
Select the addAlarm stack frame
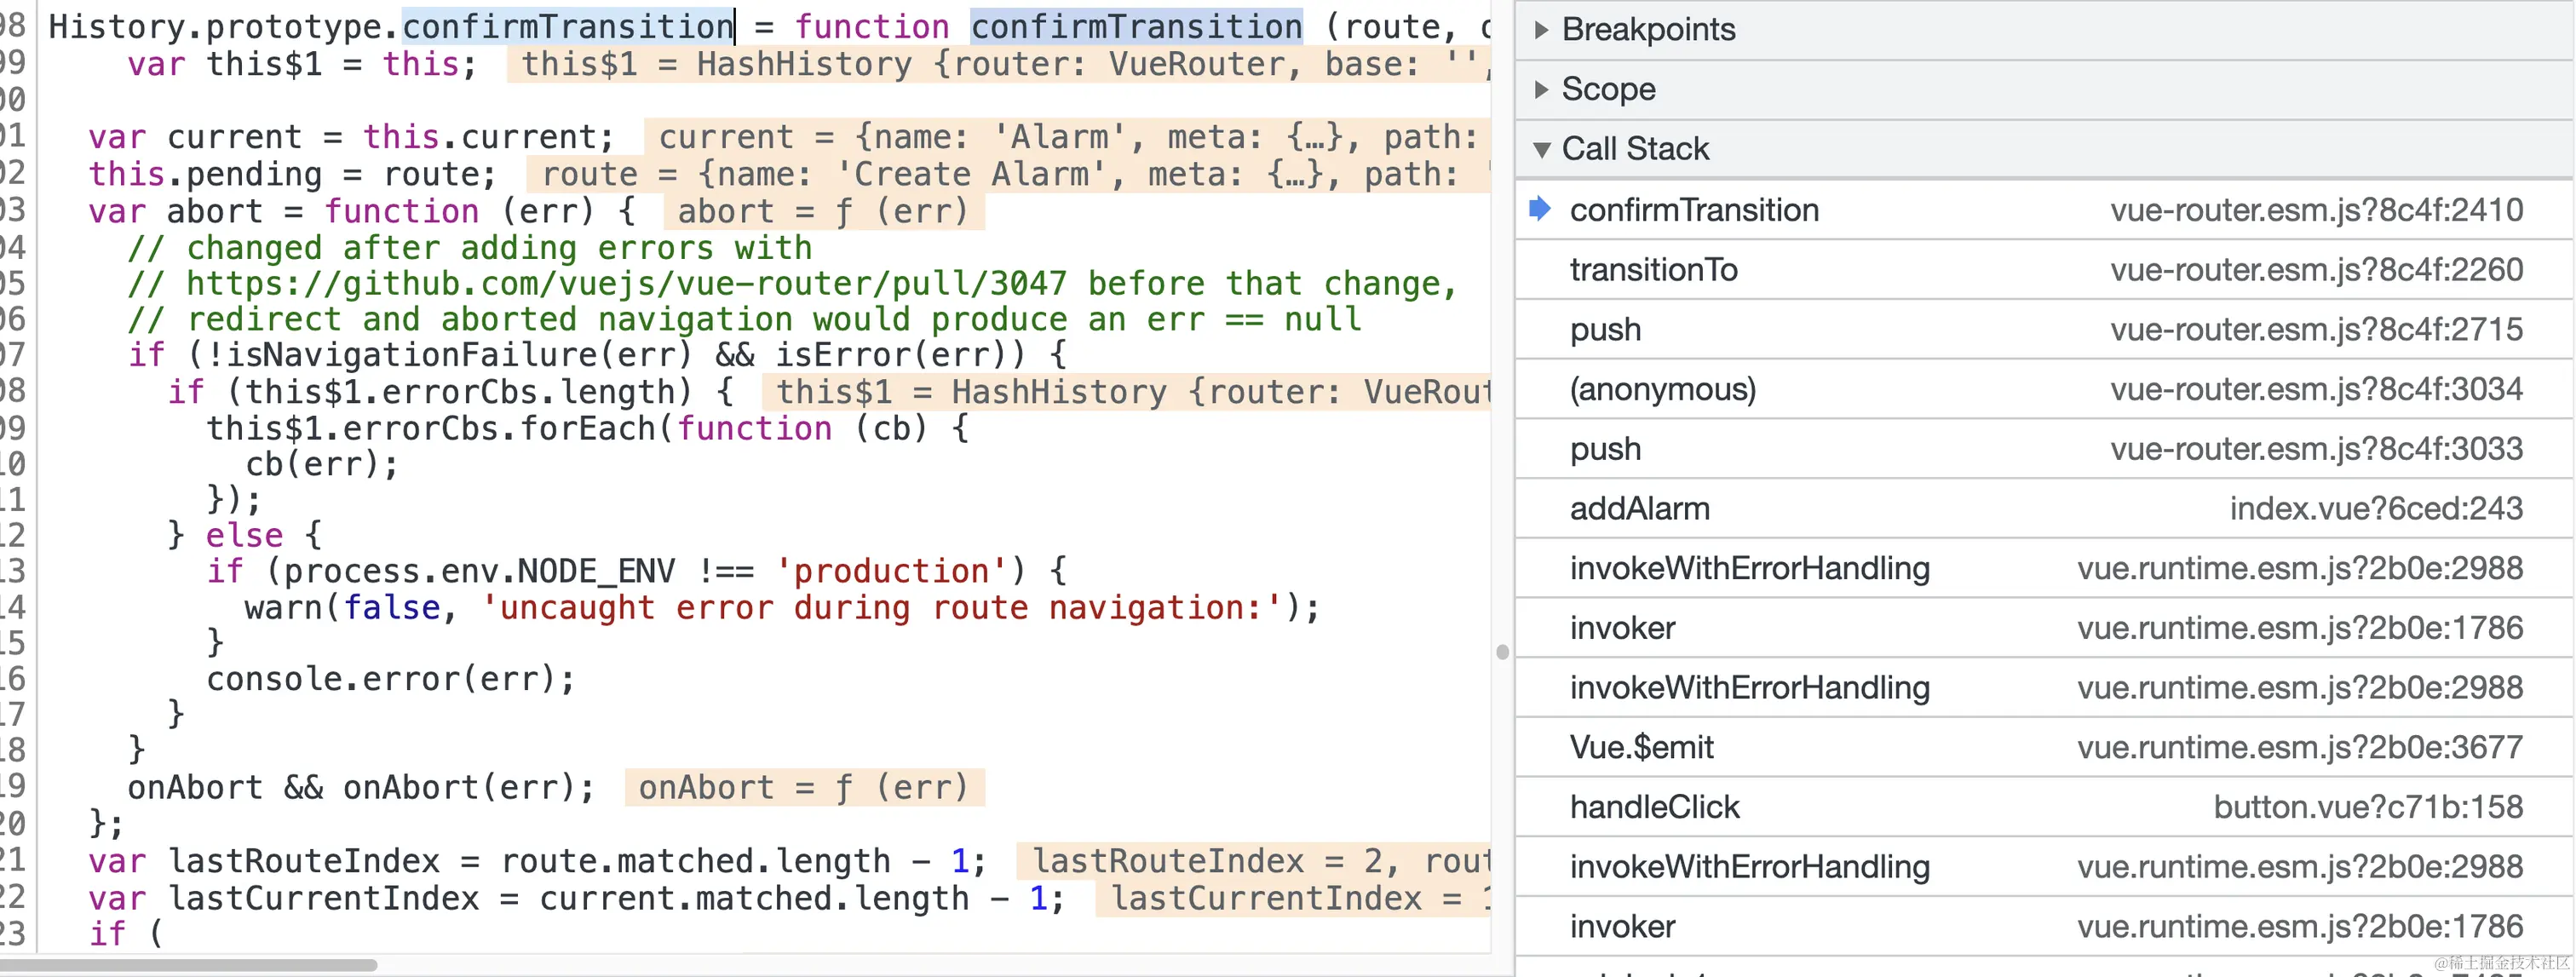1639,509
